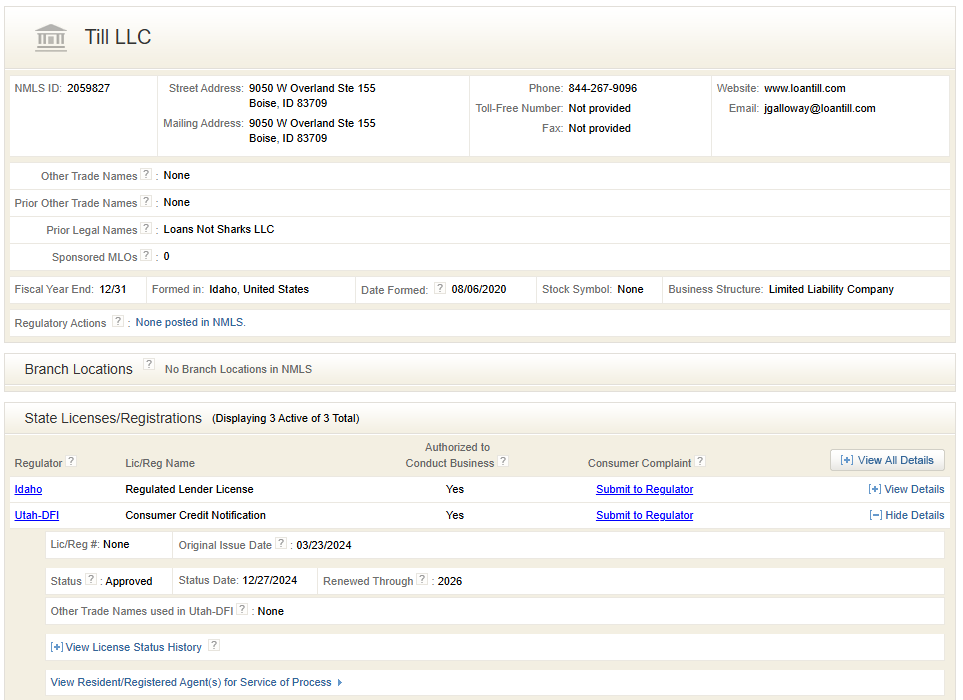Click phone number 844-267-9096

point(602,88)
